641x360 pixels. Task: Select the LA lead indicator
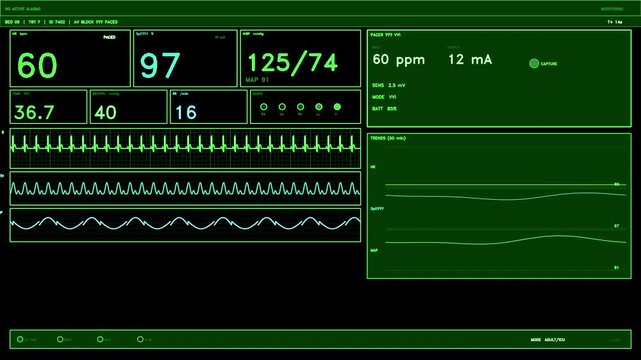(x=282, y=107)
